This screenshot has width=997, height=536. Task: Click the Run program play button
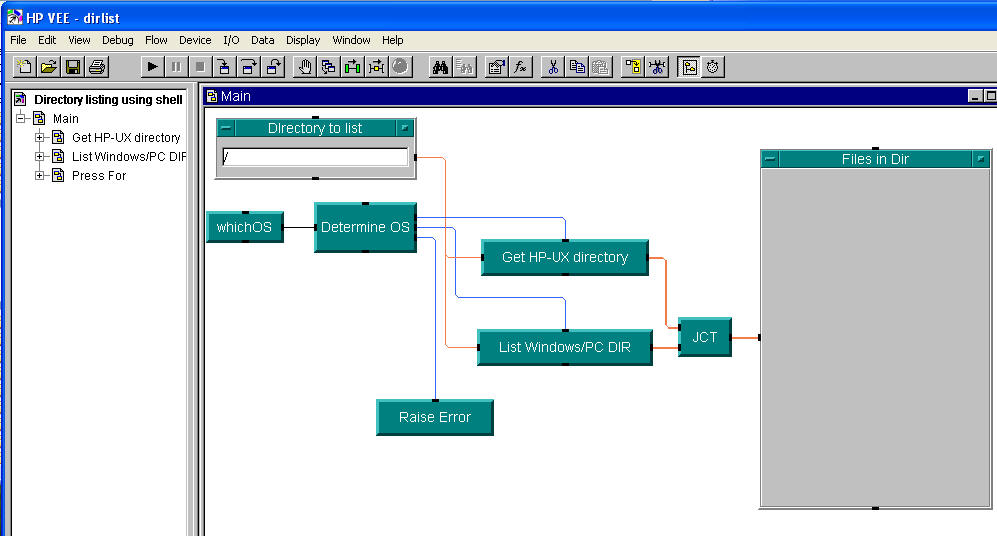tap(153, 67)
